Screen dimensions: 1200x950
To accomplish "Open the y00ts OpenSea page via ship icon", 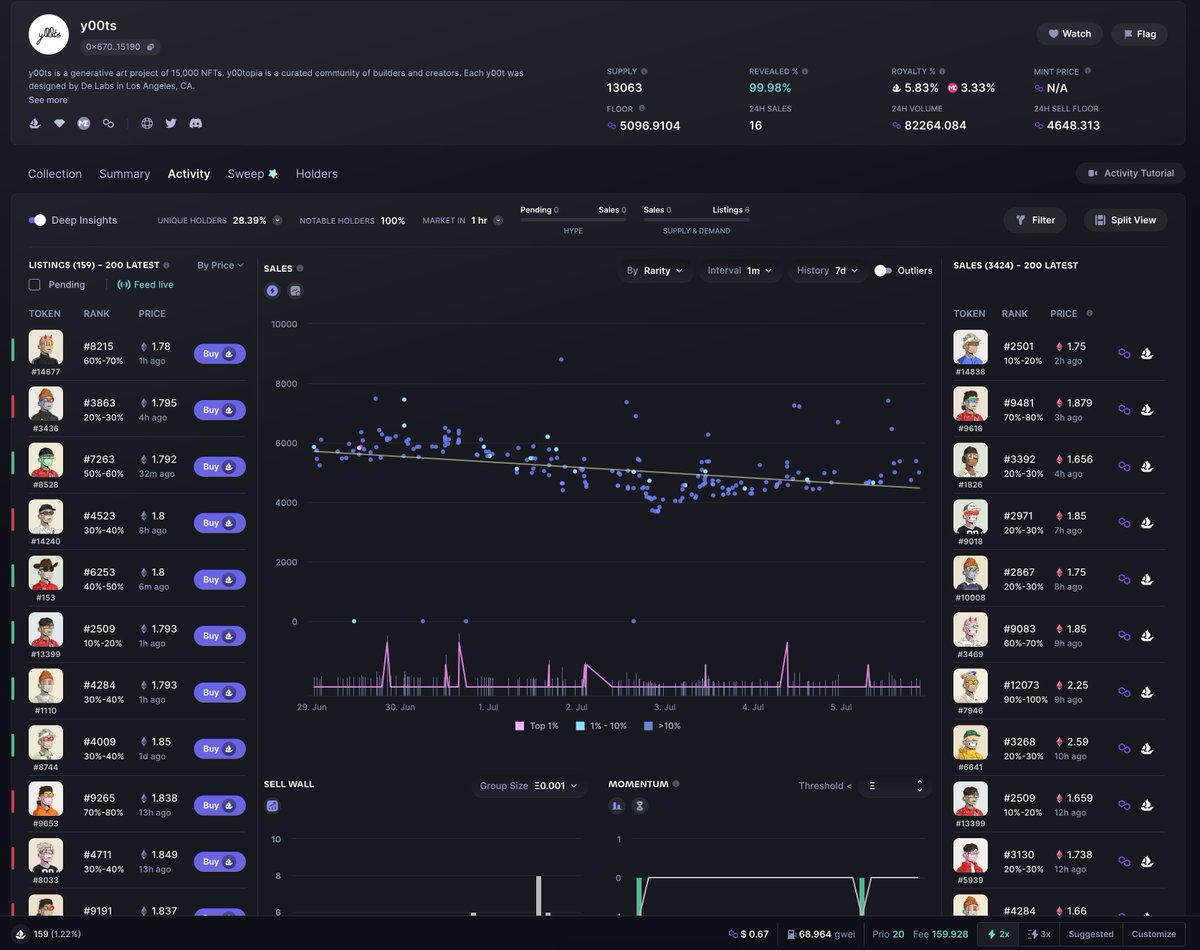I will (34, 123).
